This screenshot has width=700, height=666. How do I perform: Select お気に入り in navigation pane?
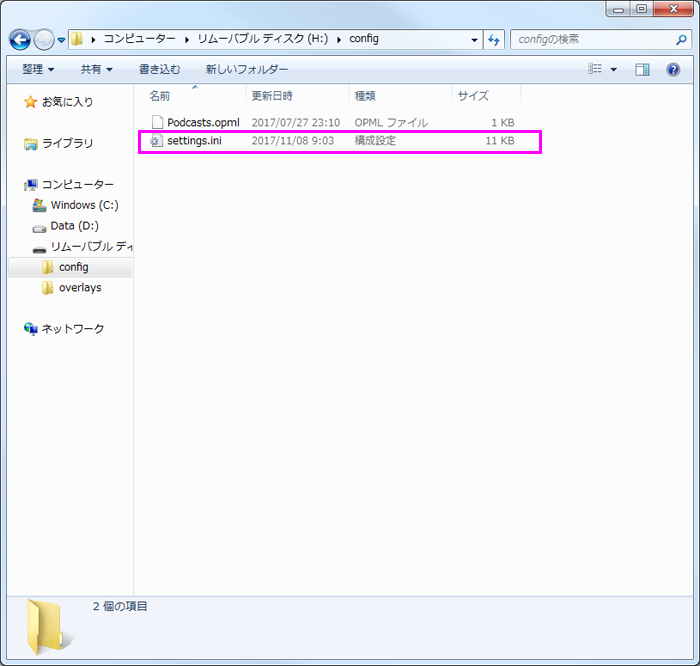point(67,102)
